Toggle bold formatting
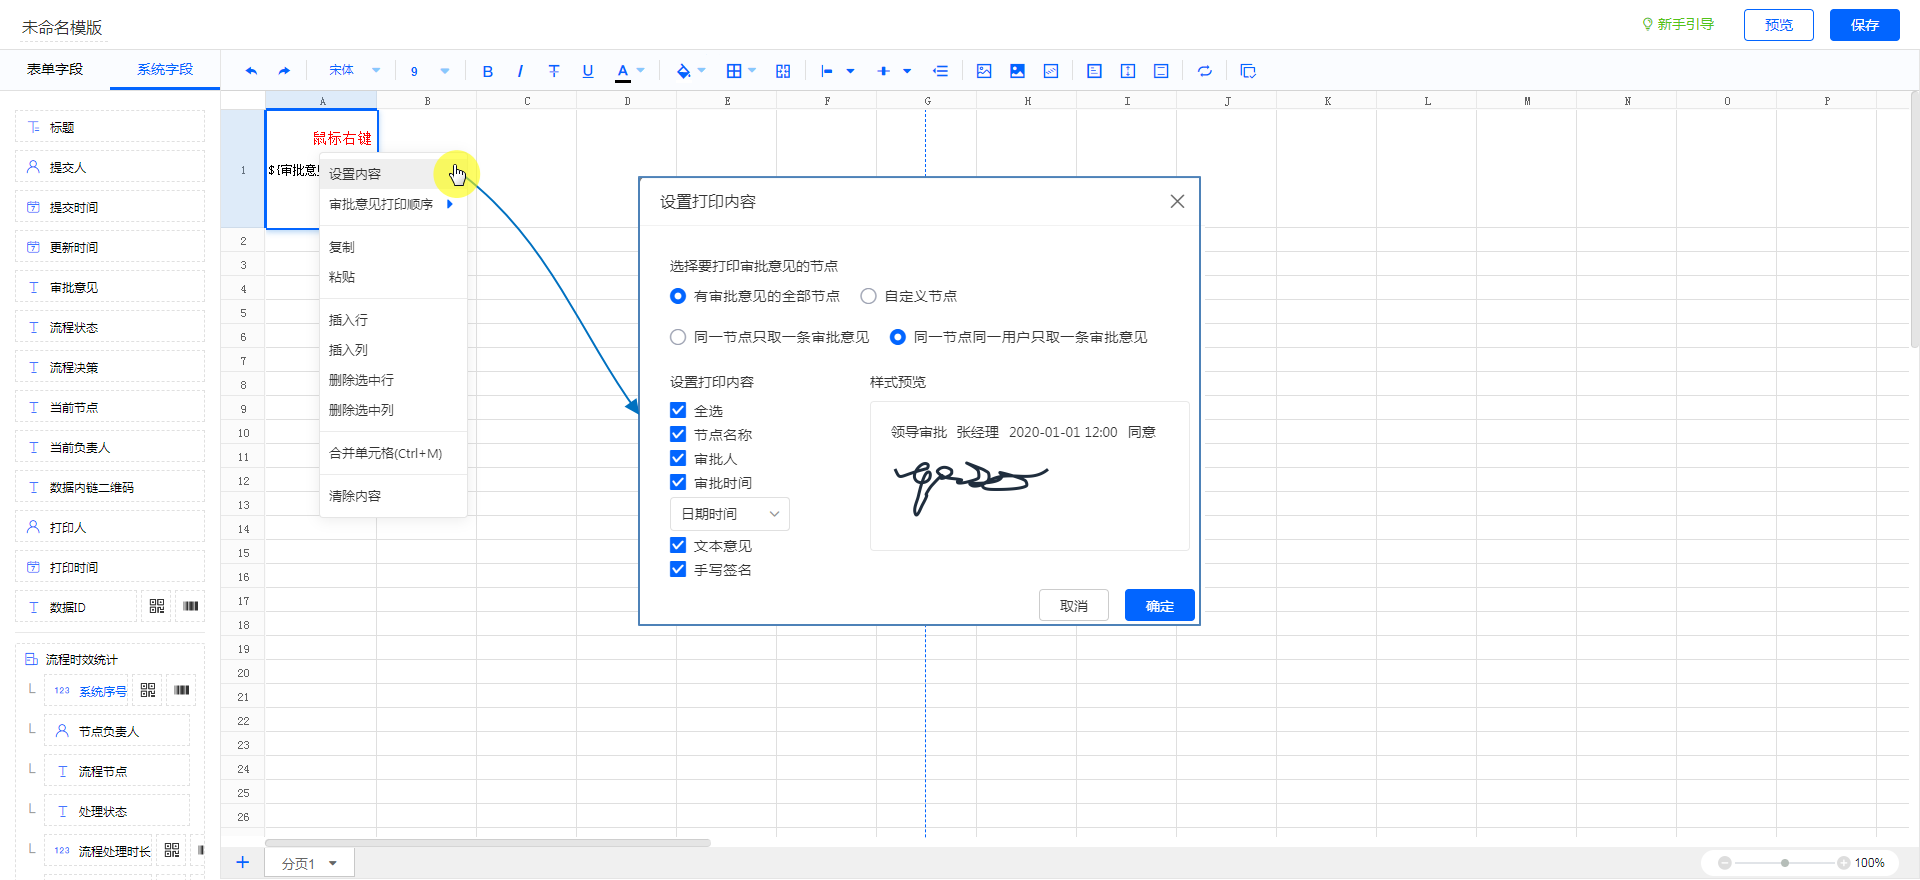The width and height of the screenshot is (1920, 880). pos(487,71)
